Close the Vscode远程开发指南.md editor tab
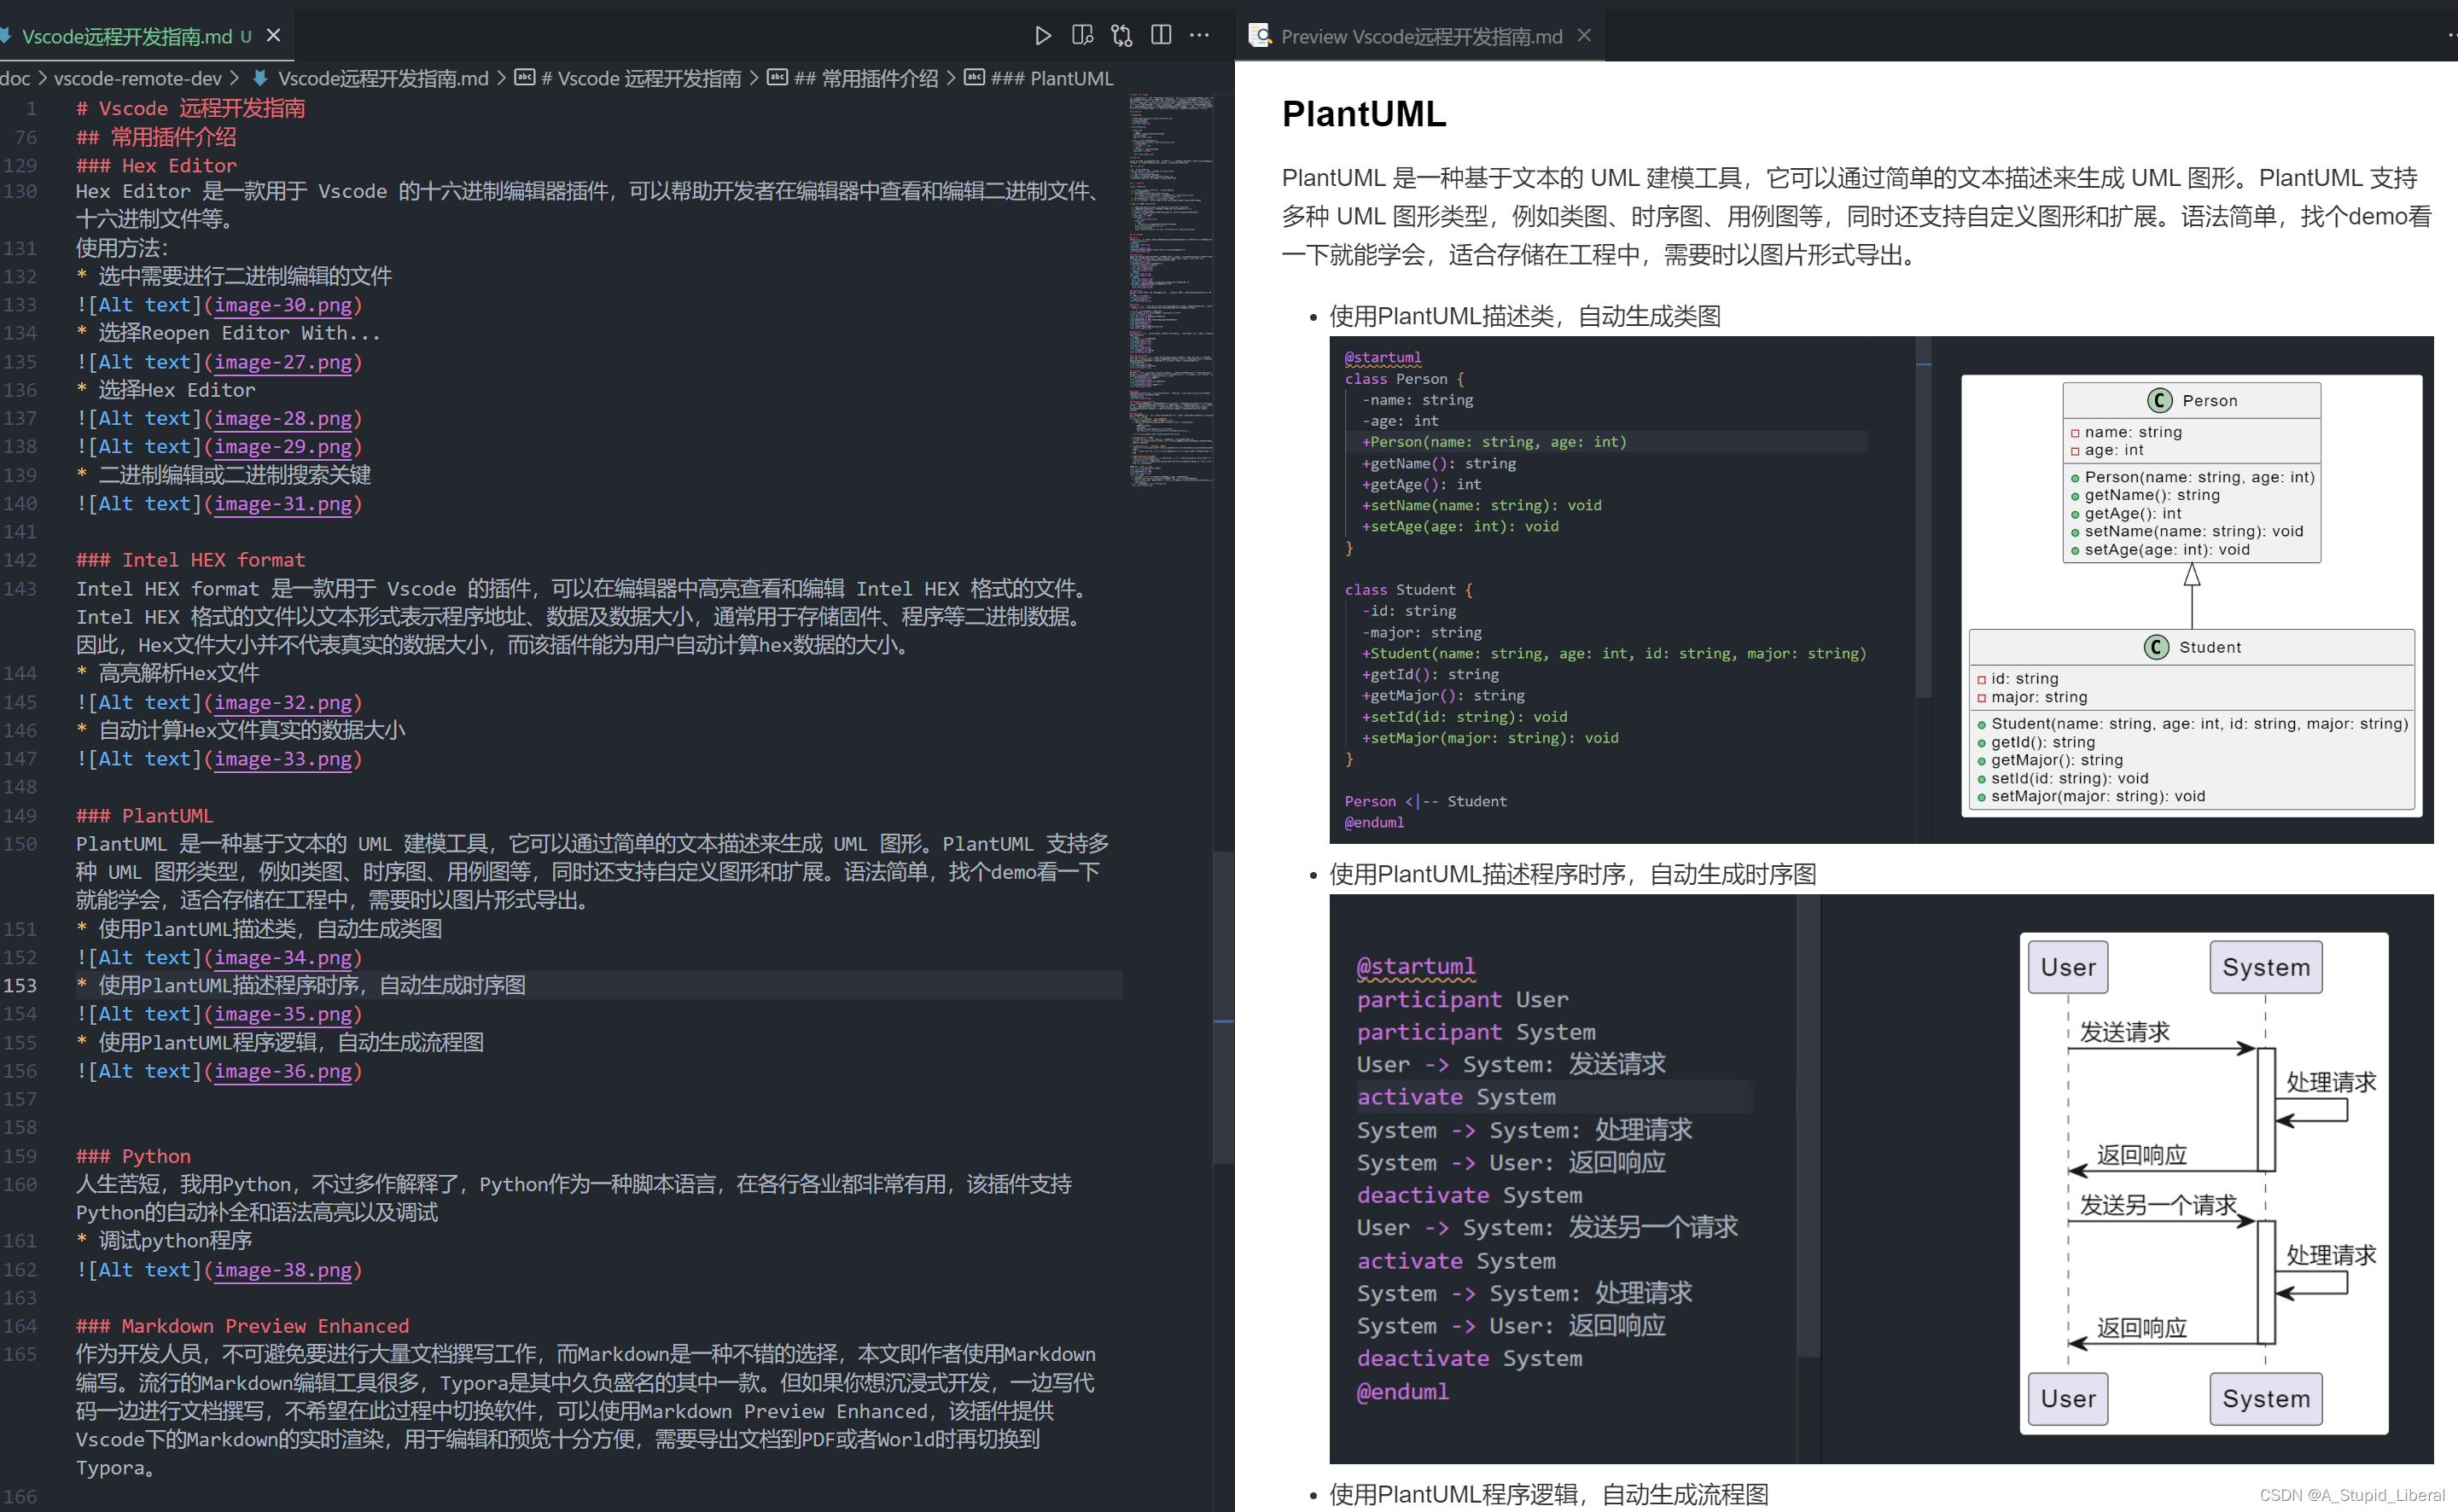 [x=273, y=36]
